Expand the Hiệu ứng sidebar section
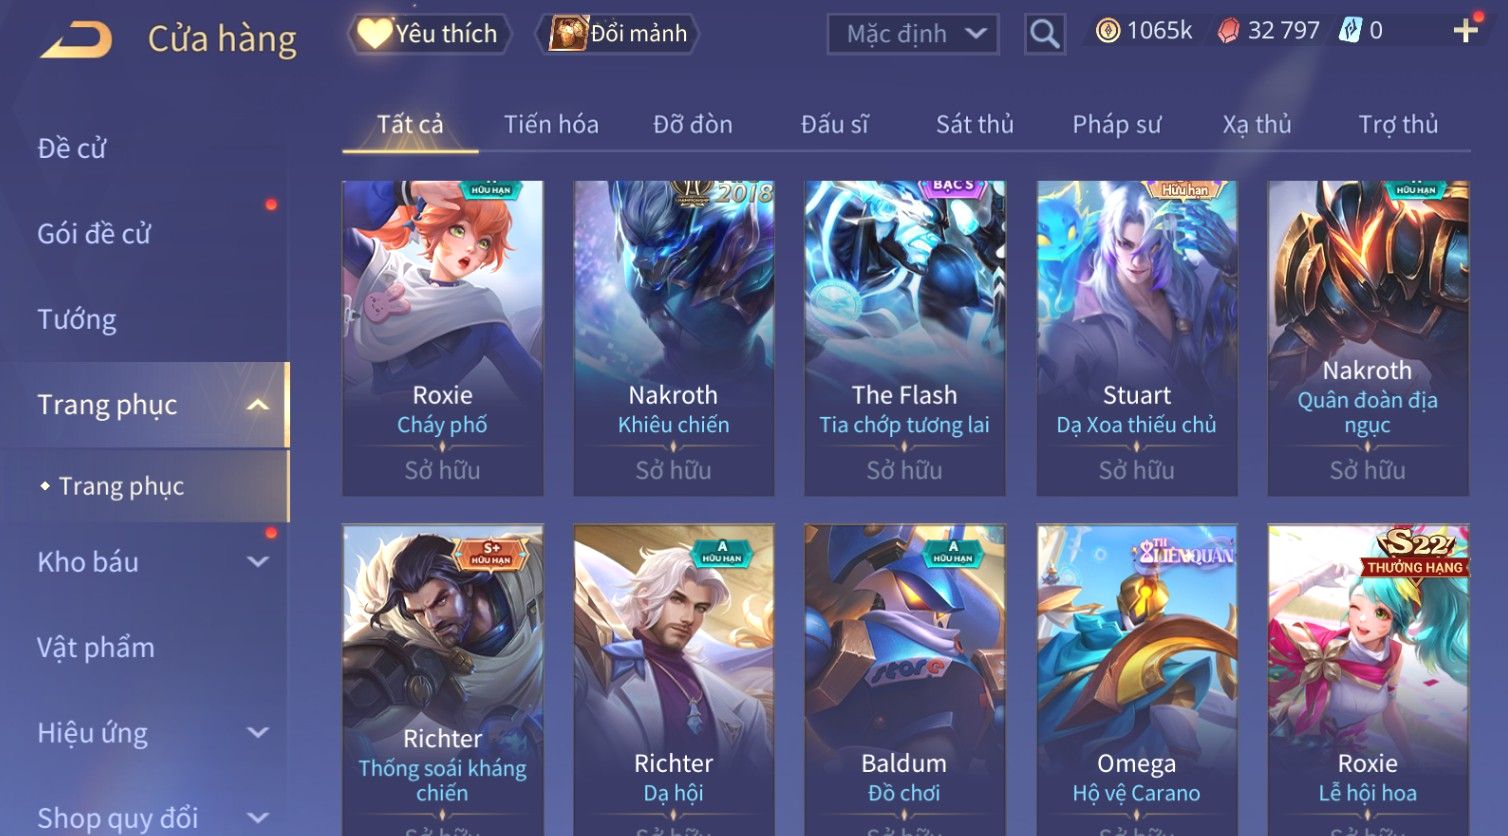The height and width of the screenshot is (836, 1508). [x=258, y=733]
